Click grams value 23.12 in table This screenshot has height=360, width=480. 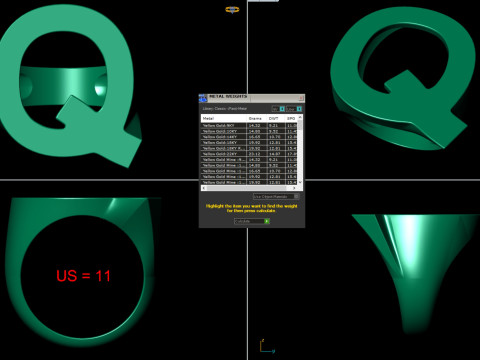point(254,154)
